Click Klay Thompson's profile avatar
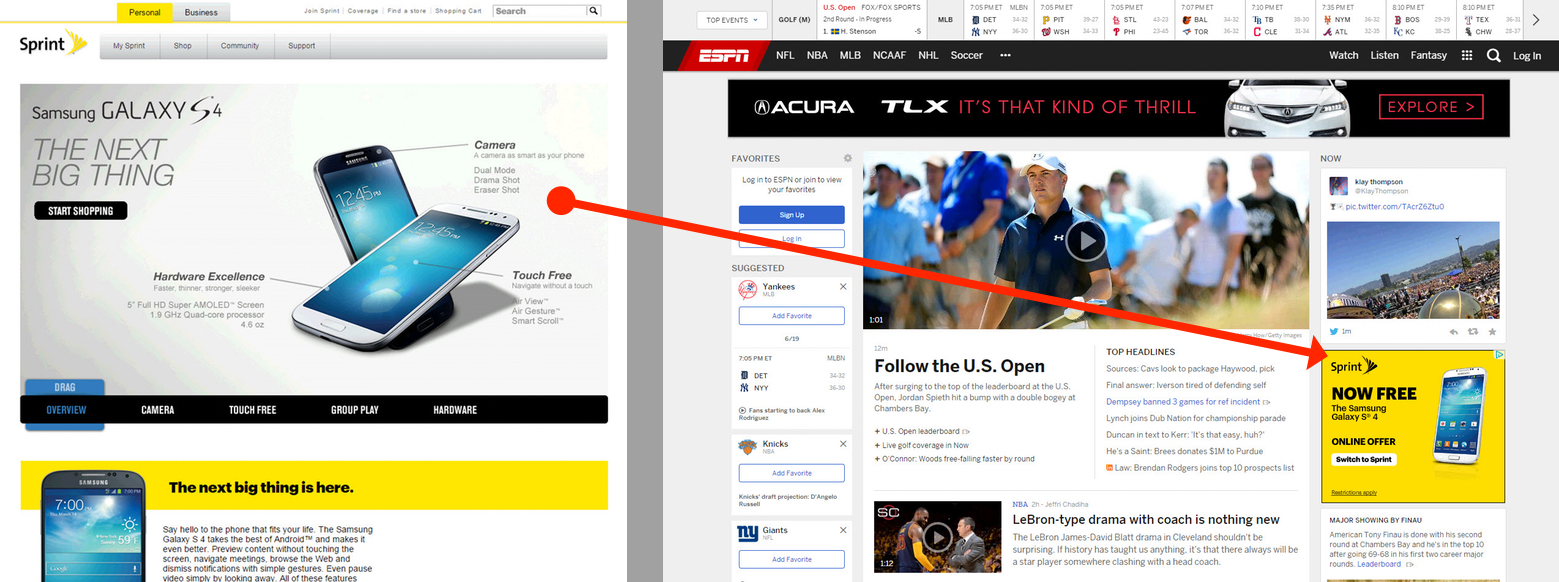Viewport: 1559px width, 582px height. click(x=1339, y=186)
